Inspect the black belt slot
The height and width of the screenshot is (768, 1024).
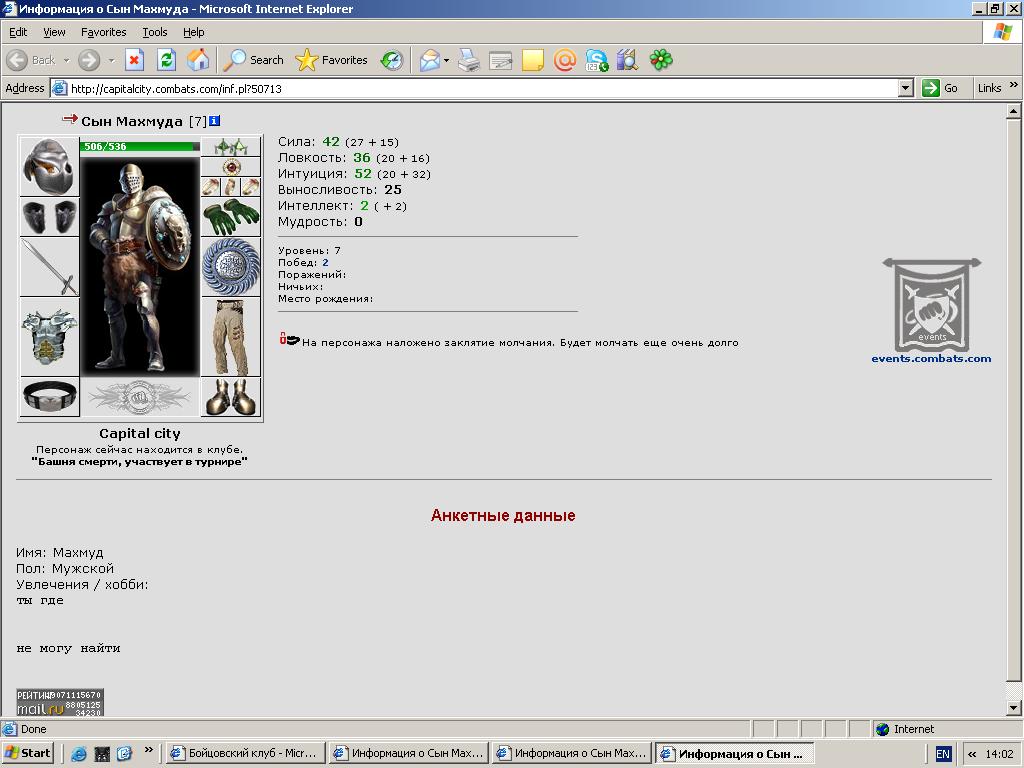[x=50, y=396]
